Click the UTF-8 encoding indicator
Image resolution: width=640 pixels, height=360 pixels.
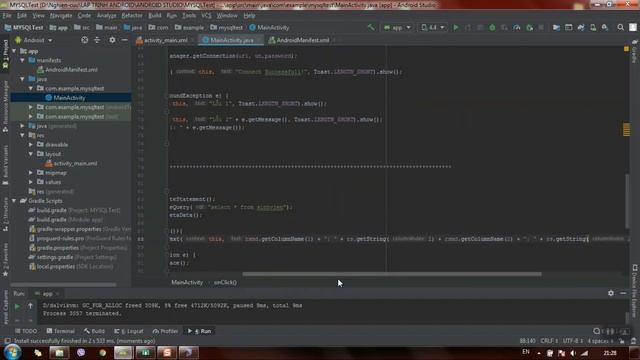pos(573,341)
